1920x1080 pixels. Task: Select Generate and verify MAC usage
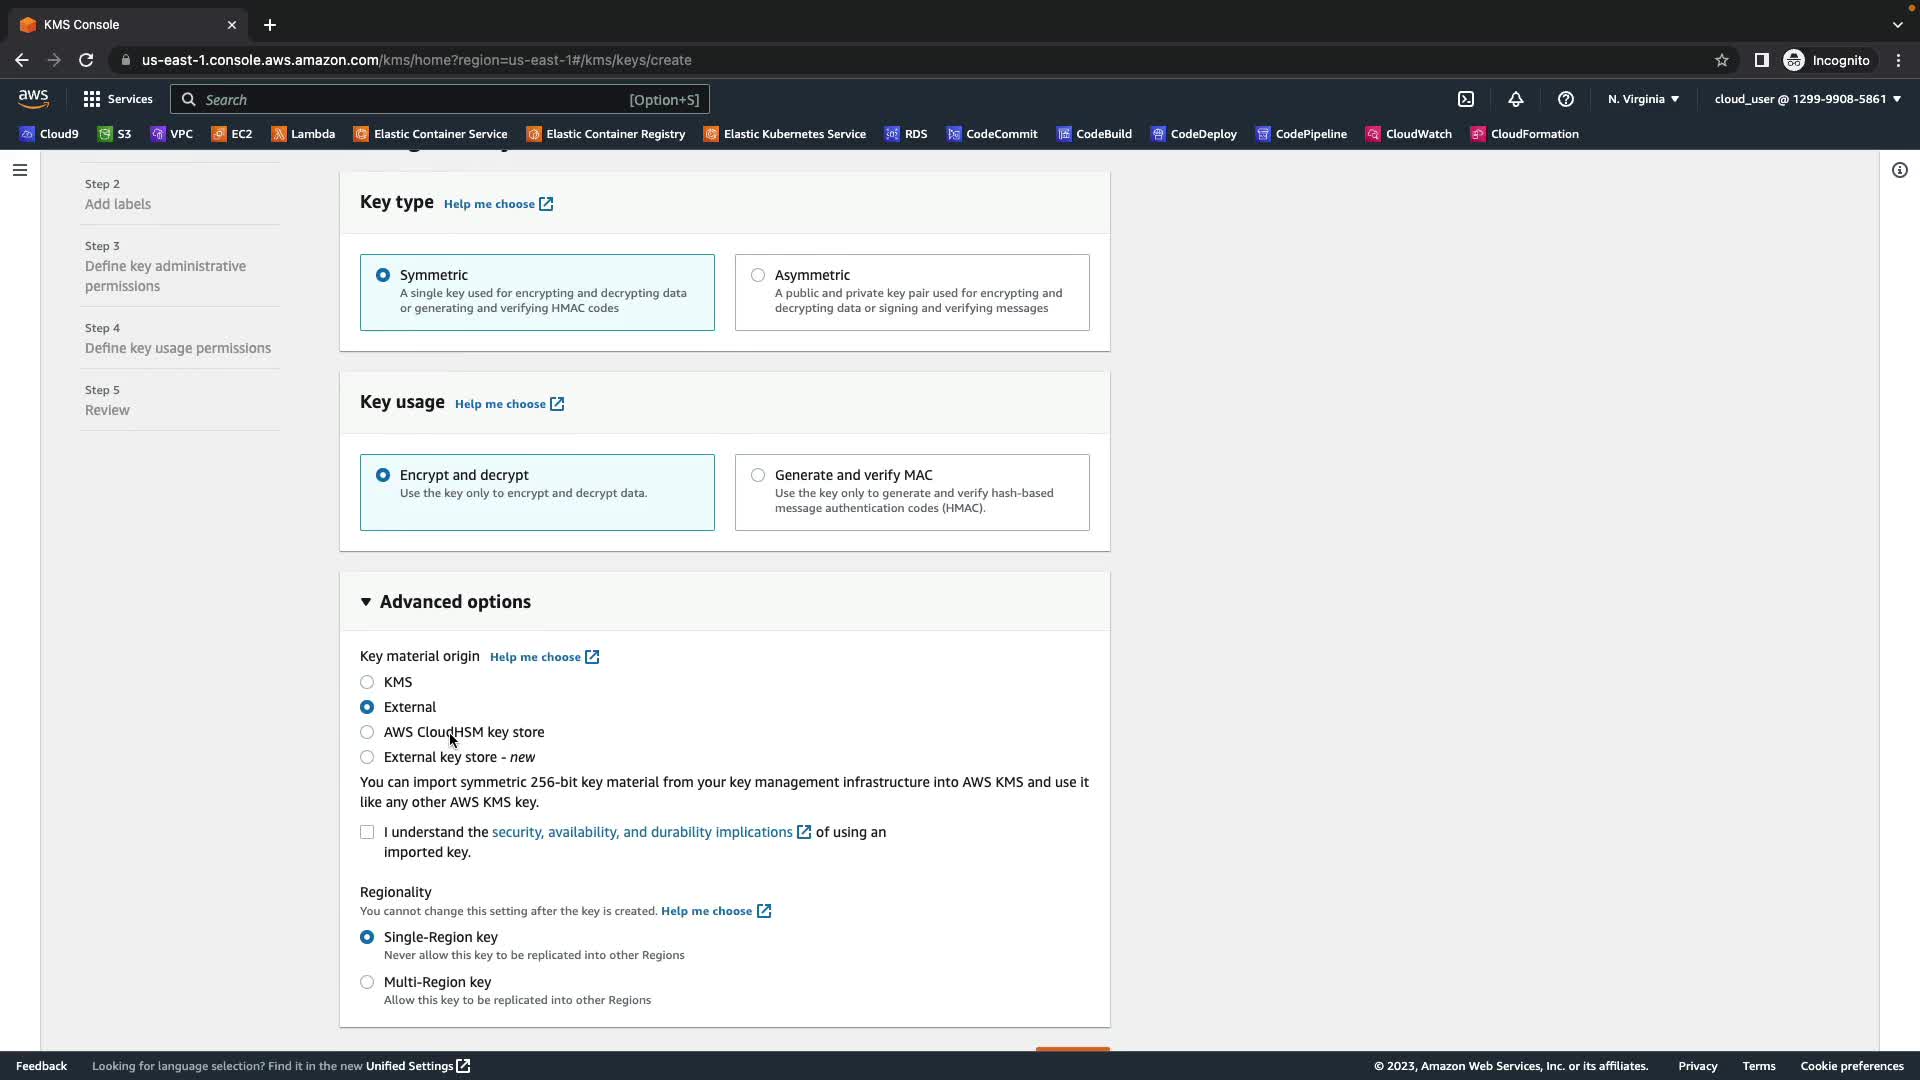point(758,475)
